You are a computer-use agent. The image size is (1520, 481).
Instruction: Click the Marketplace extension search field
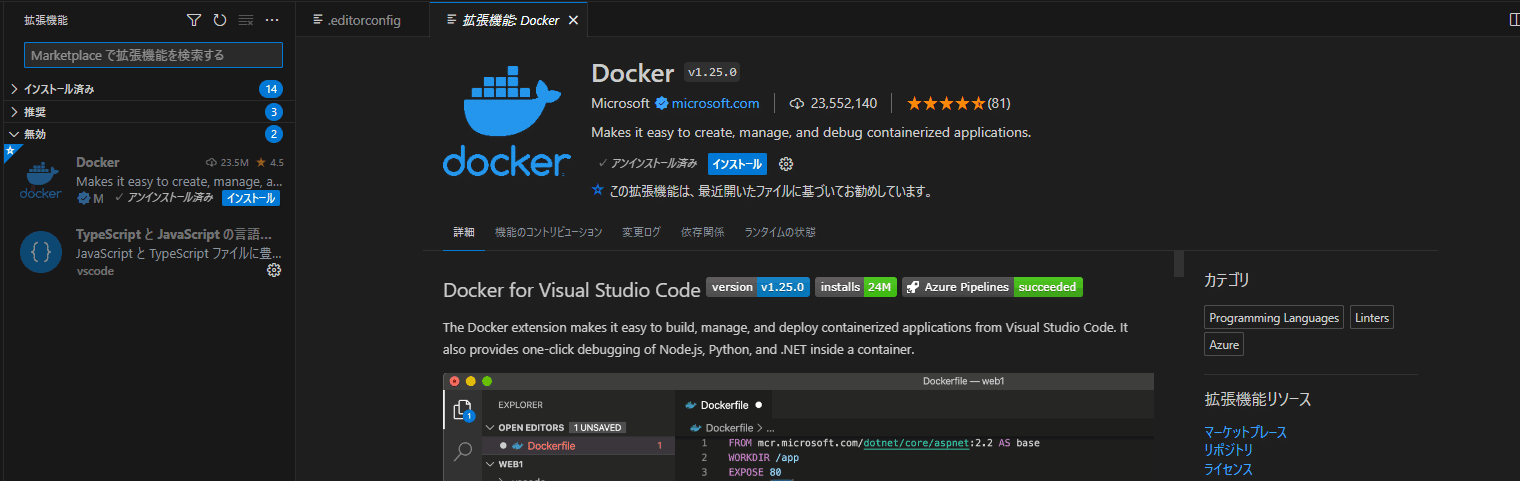pyautogui.click(x=153, y=55)
